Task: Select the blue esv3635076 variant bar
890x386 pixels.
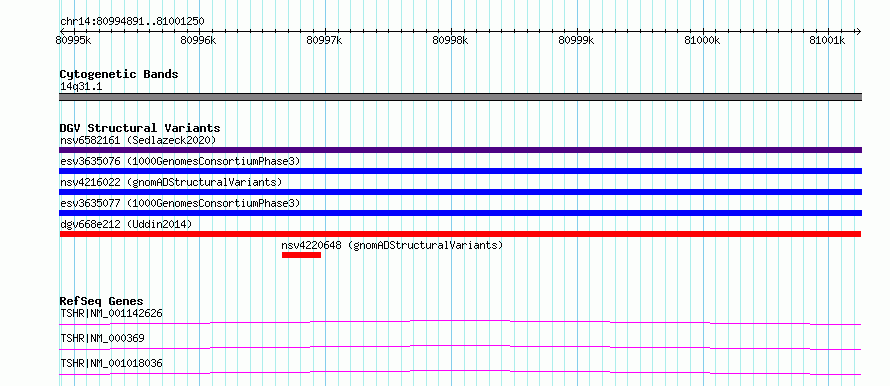Action: pos(460,171)
